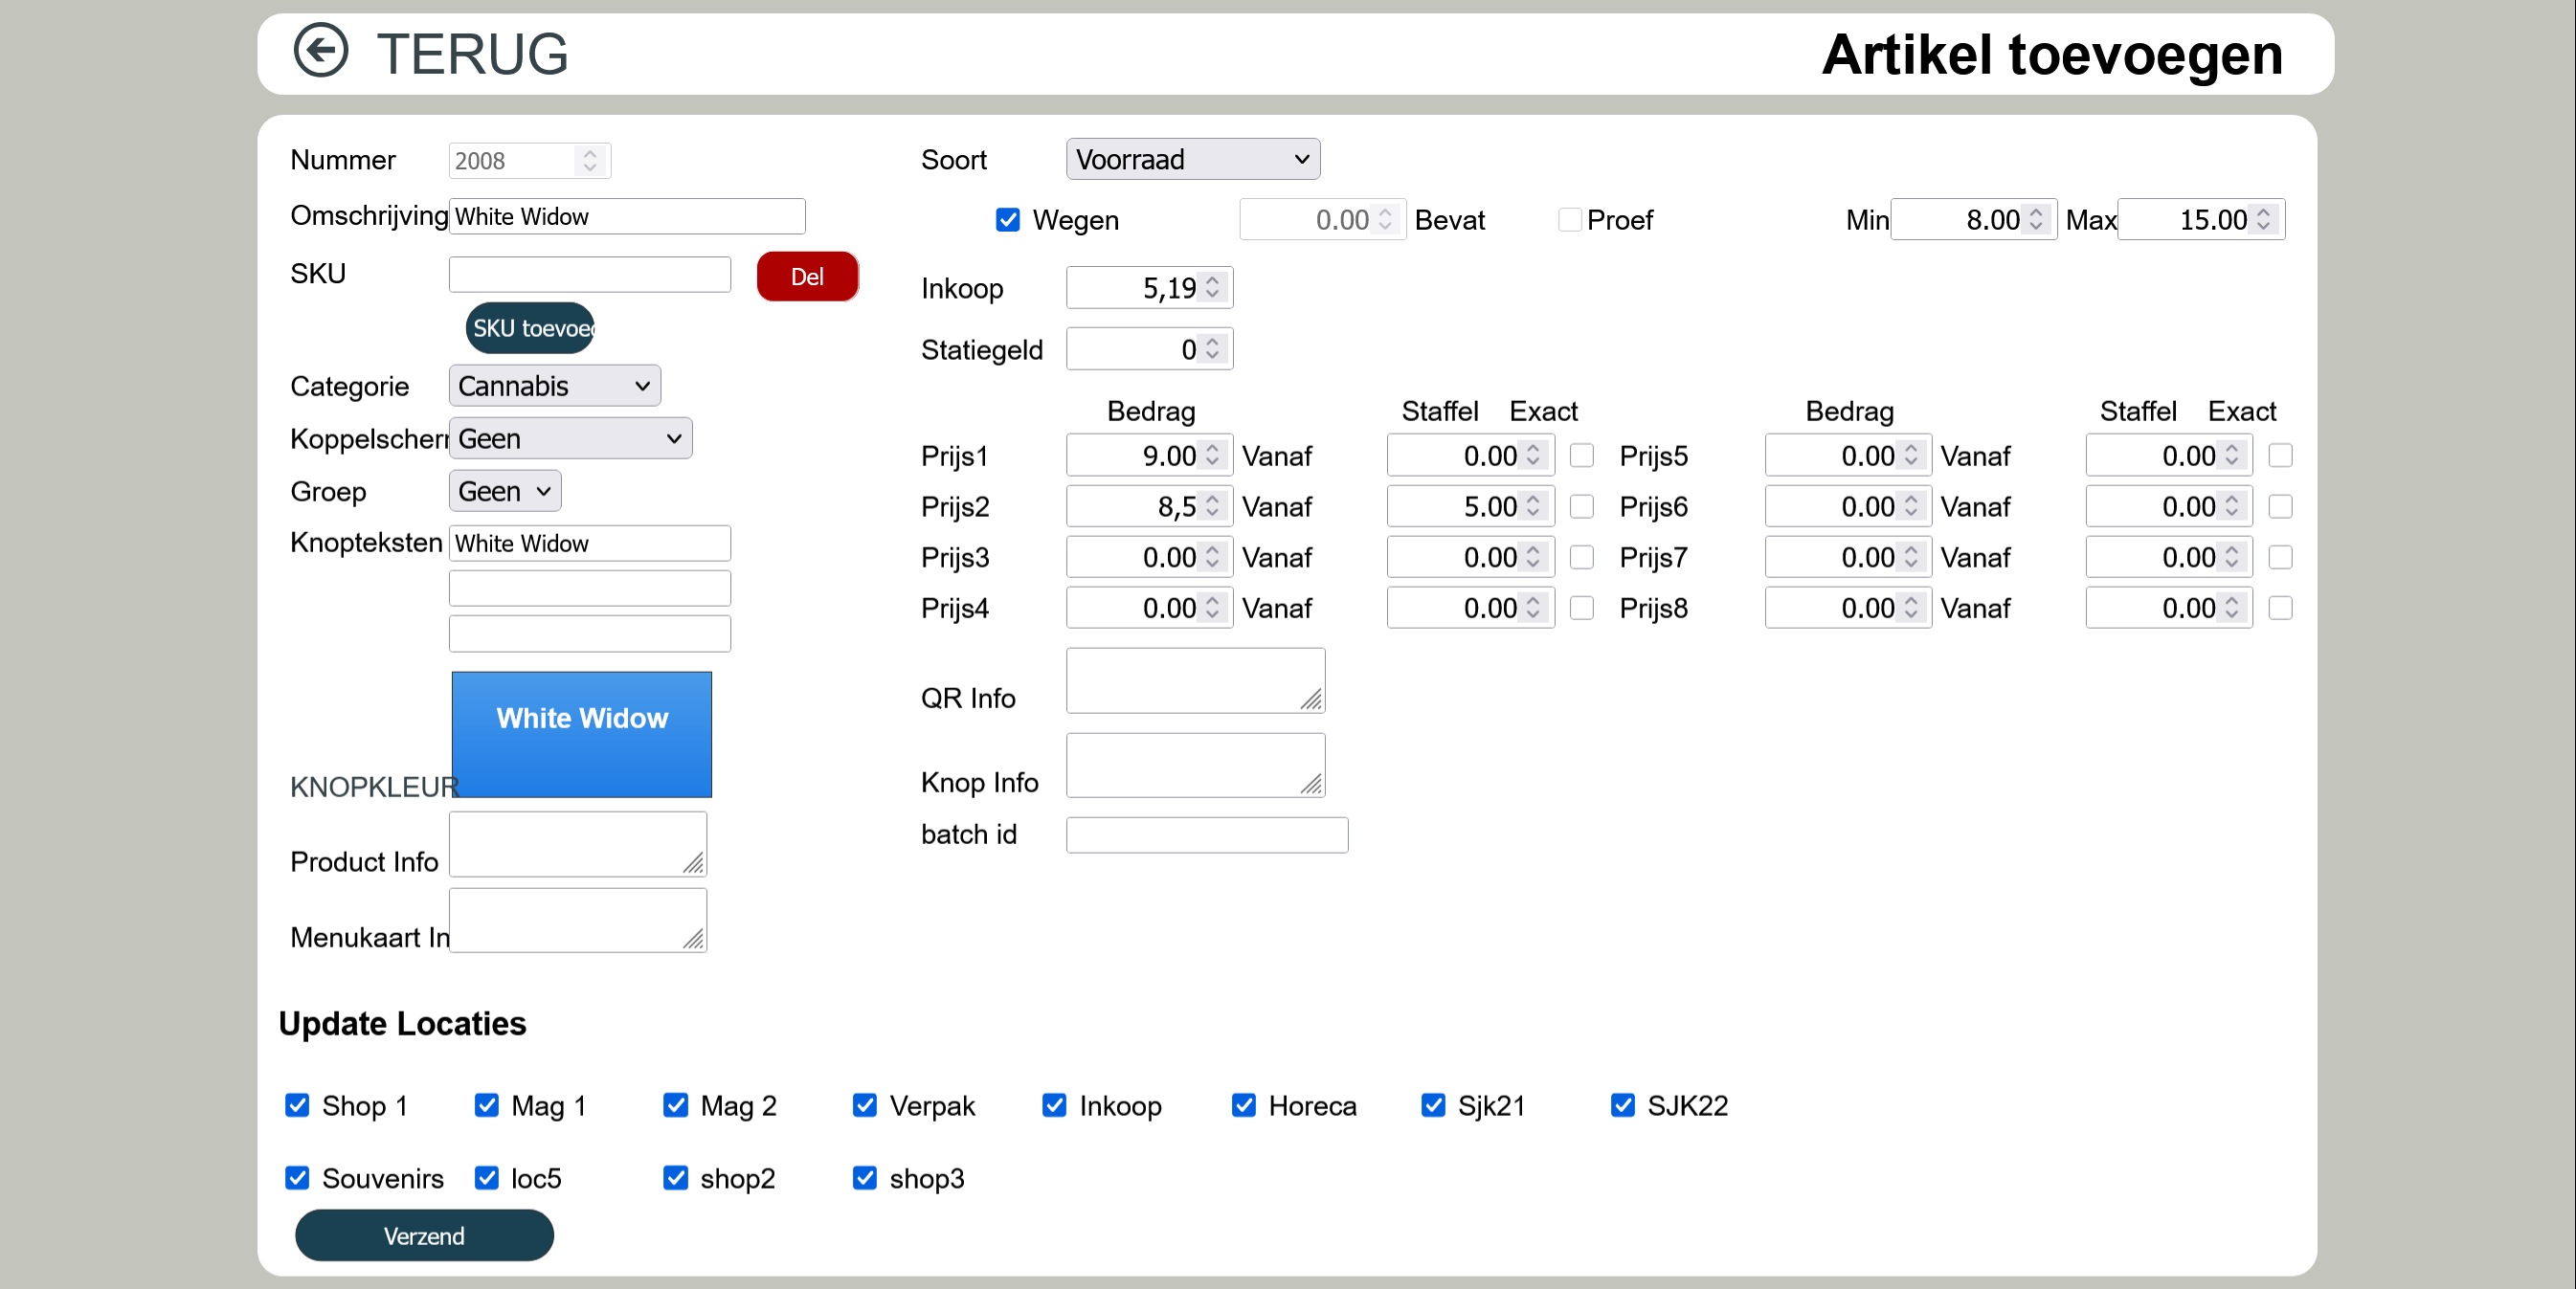The width and height of the screenshot is (2576, 1289).
Task: Click the Prijs4 Bedrag field
Action: pyautogui.click(x=1149, y=608)
